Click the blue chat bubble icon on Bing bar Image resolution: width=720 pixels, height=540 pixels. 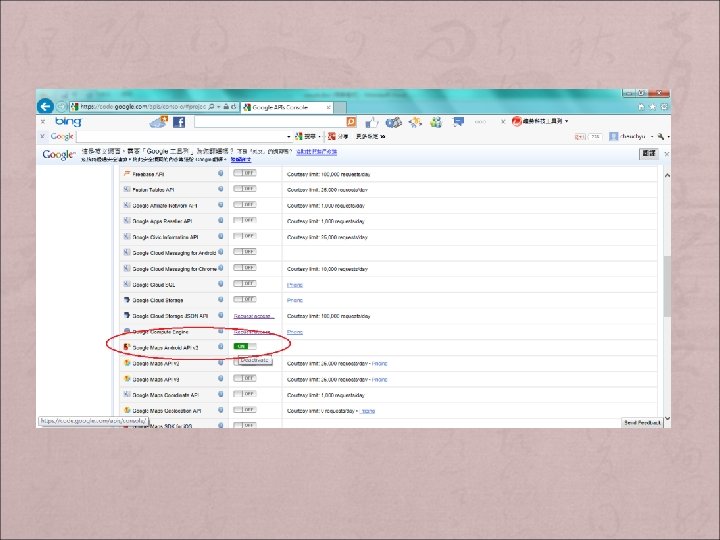tap(458, 122)
